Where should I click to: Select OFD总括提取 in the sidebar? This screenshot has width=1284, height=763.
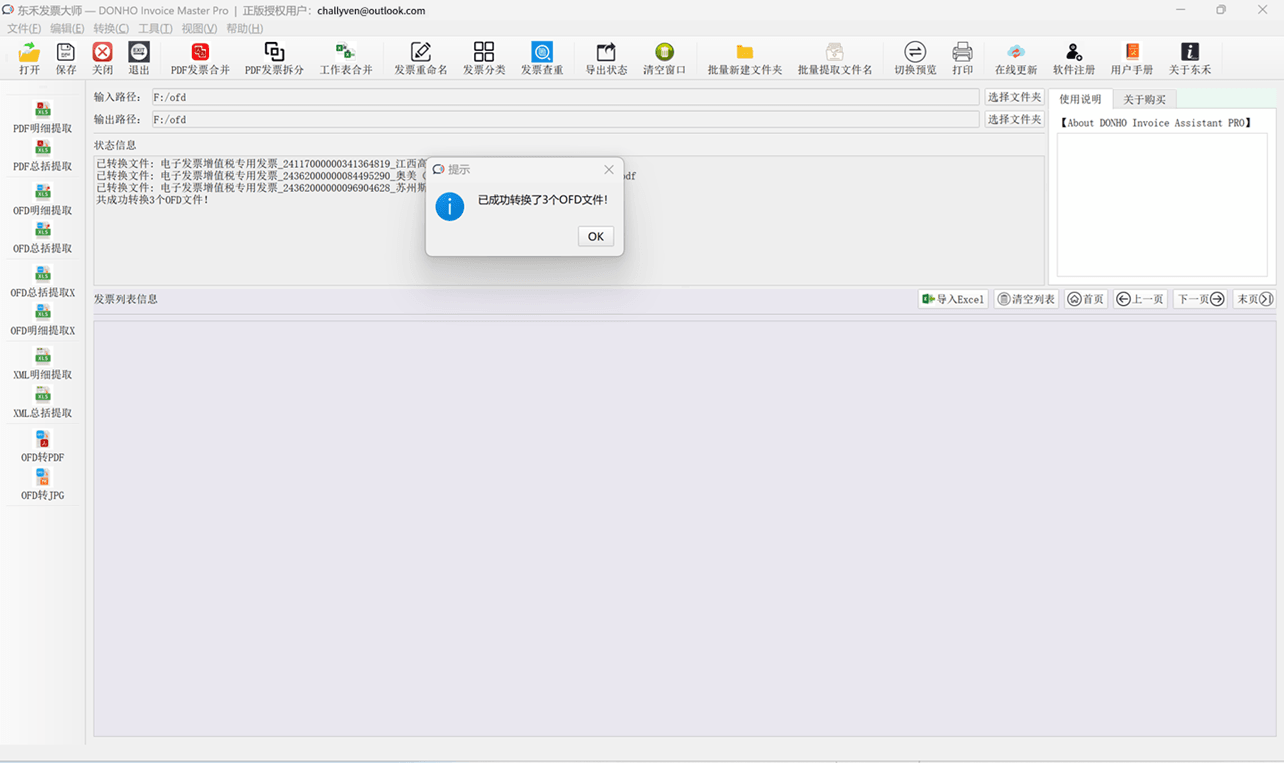click(43, 239)
